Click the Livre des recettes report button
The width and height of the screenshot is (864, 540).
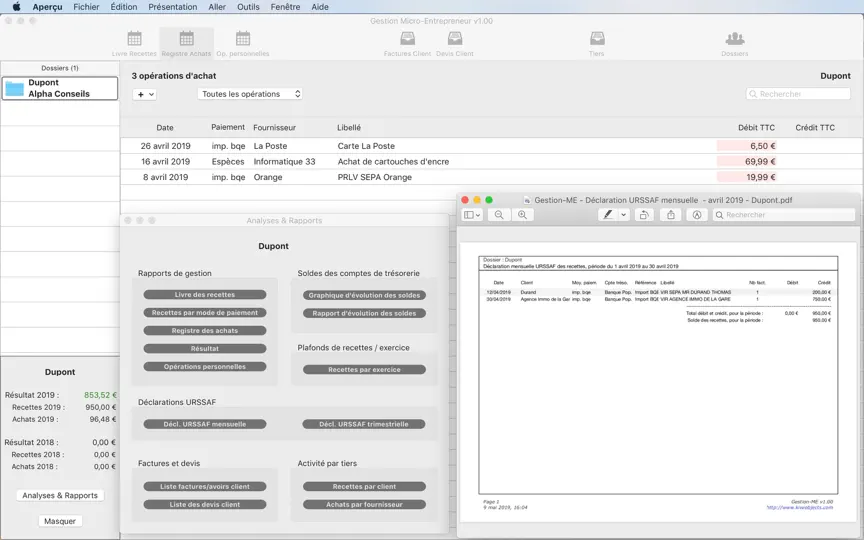coord(205,295)
